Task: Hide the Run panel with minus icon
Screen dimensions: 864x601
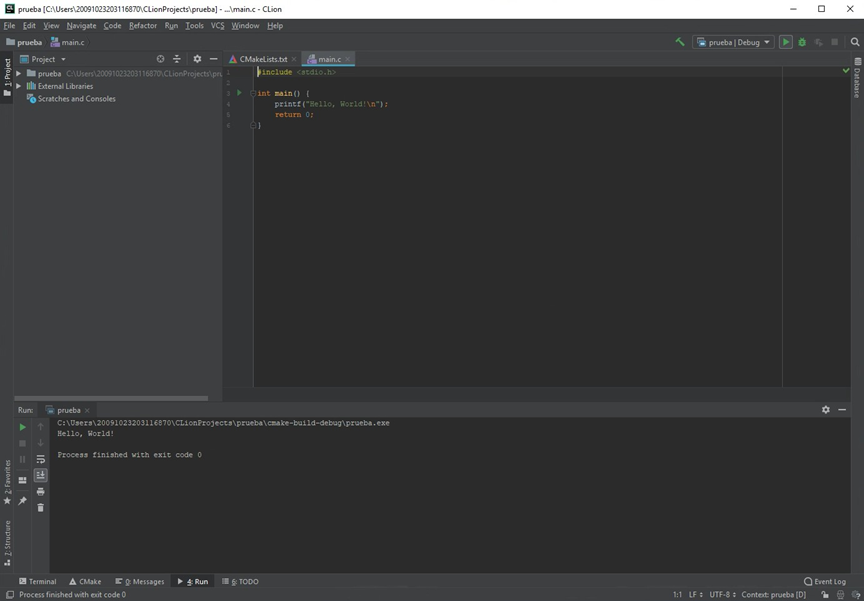Action: tap(842, 409)
